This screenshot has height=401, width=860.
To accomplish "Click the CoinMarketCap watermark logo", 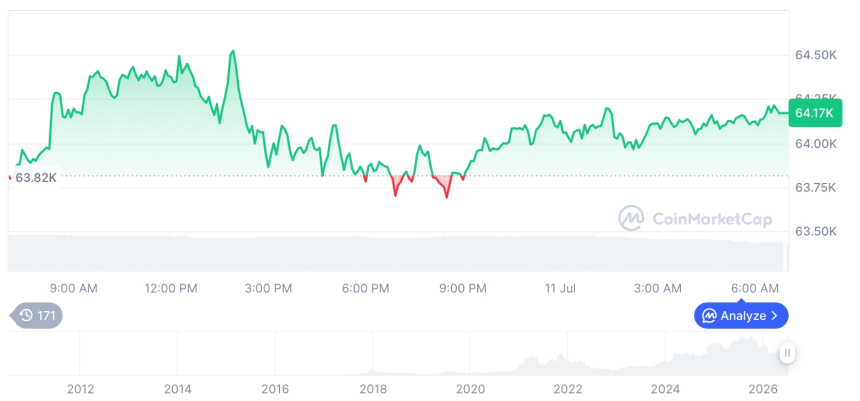I will tap(631, 218).
